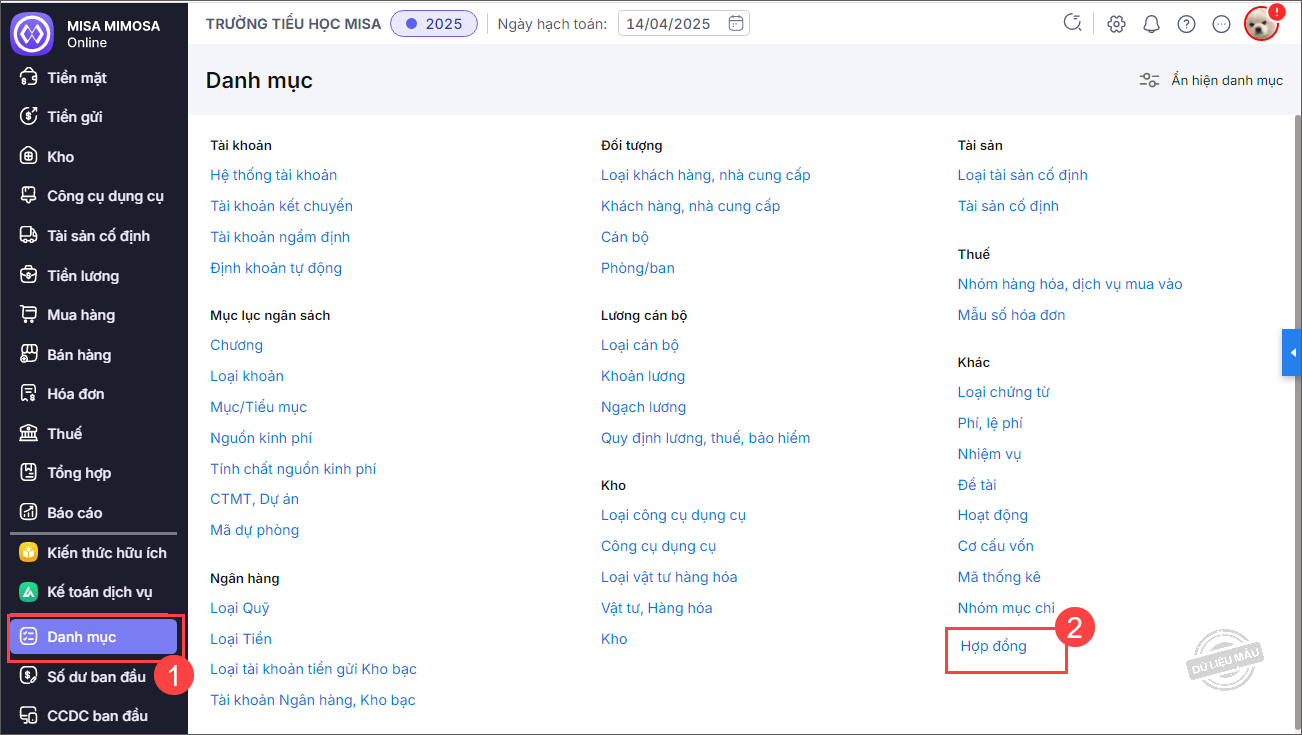Viewport: 1302px width, 735px height.
Task: Click the help question mark icon
Action: pos(1186,24)
